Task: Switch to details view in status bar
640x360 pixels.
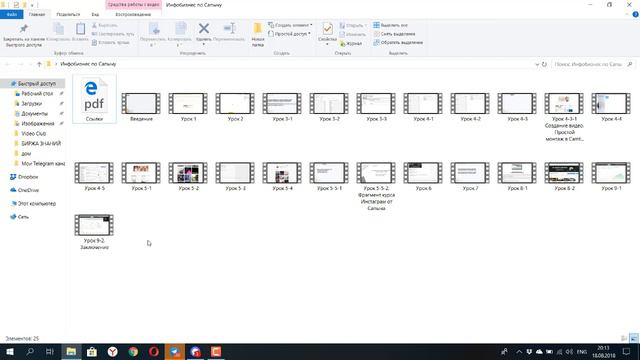Action: point(624,338)
